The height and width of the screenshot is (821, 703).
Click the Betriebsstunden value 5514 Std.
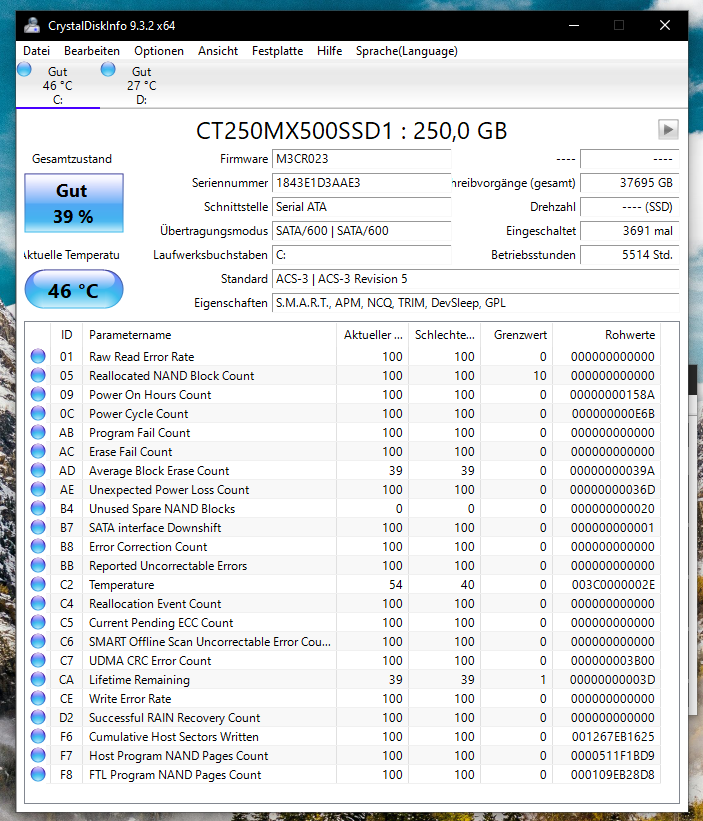[x=630, y=255]
